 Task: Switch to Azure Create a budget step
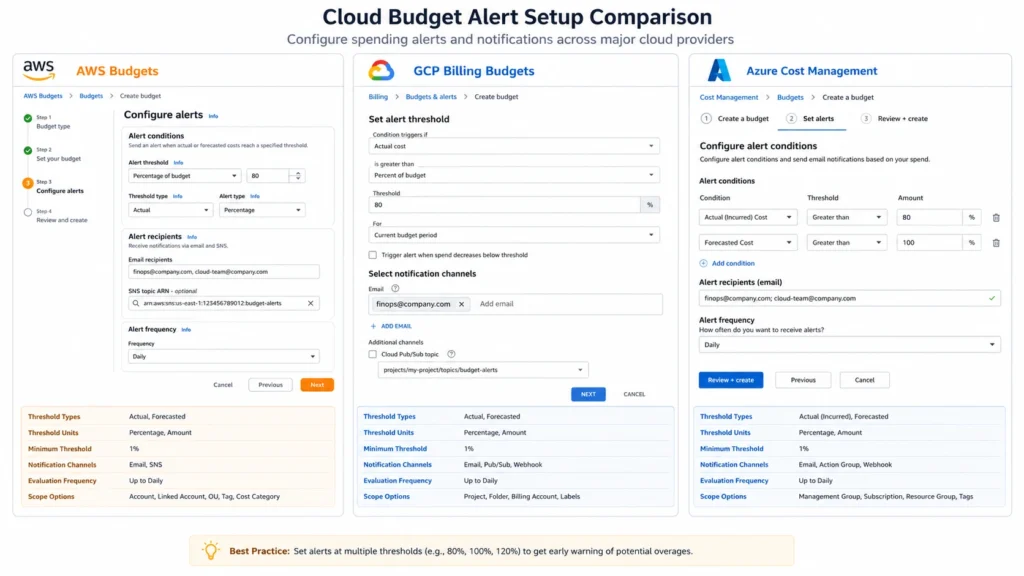pos(735,119)
